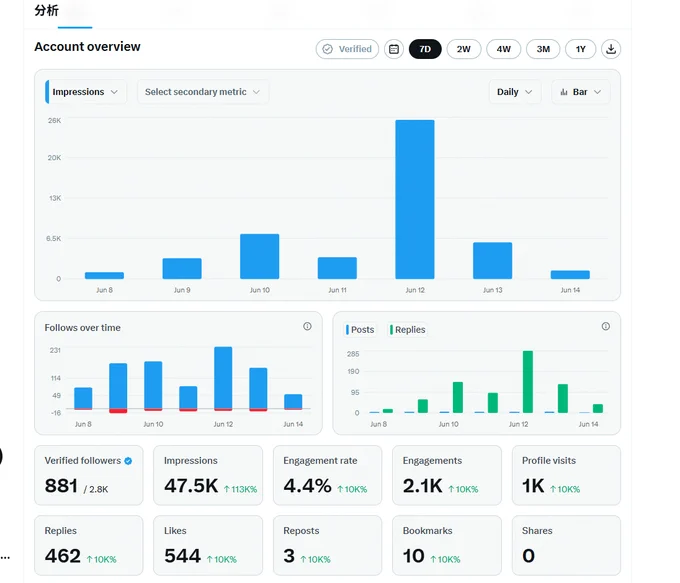Open the calendar date picker icon
The height and width of the screenshot is (583, 680).
click(x=393, y=49)
